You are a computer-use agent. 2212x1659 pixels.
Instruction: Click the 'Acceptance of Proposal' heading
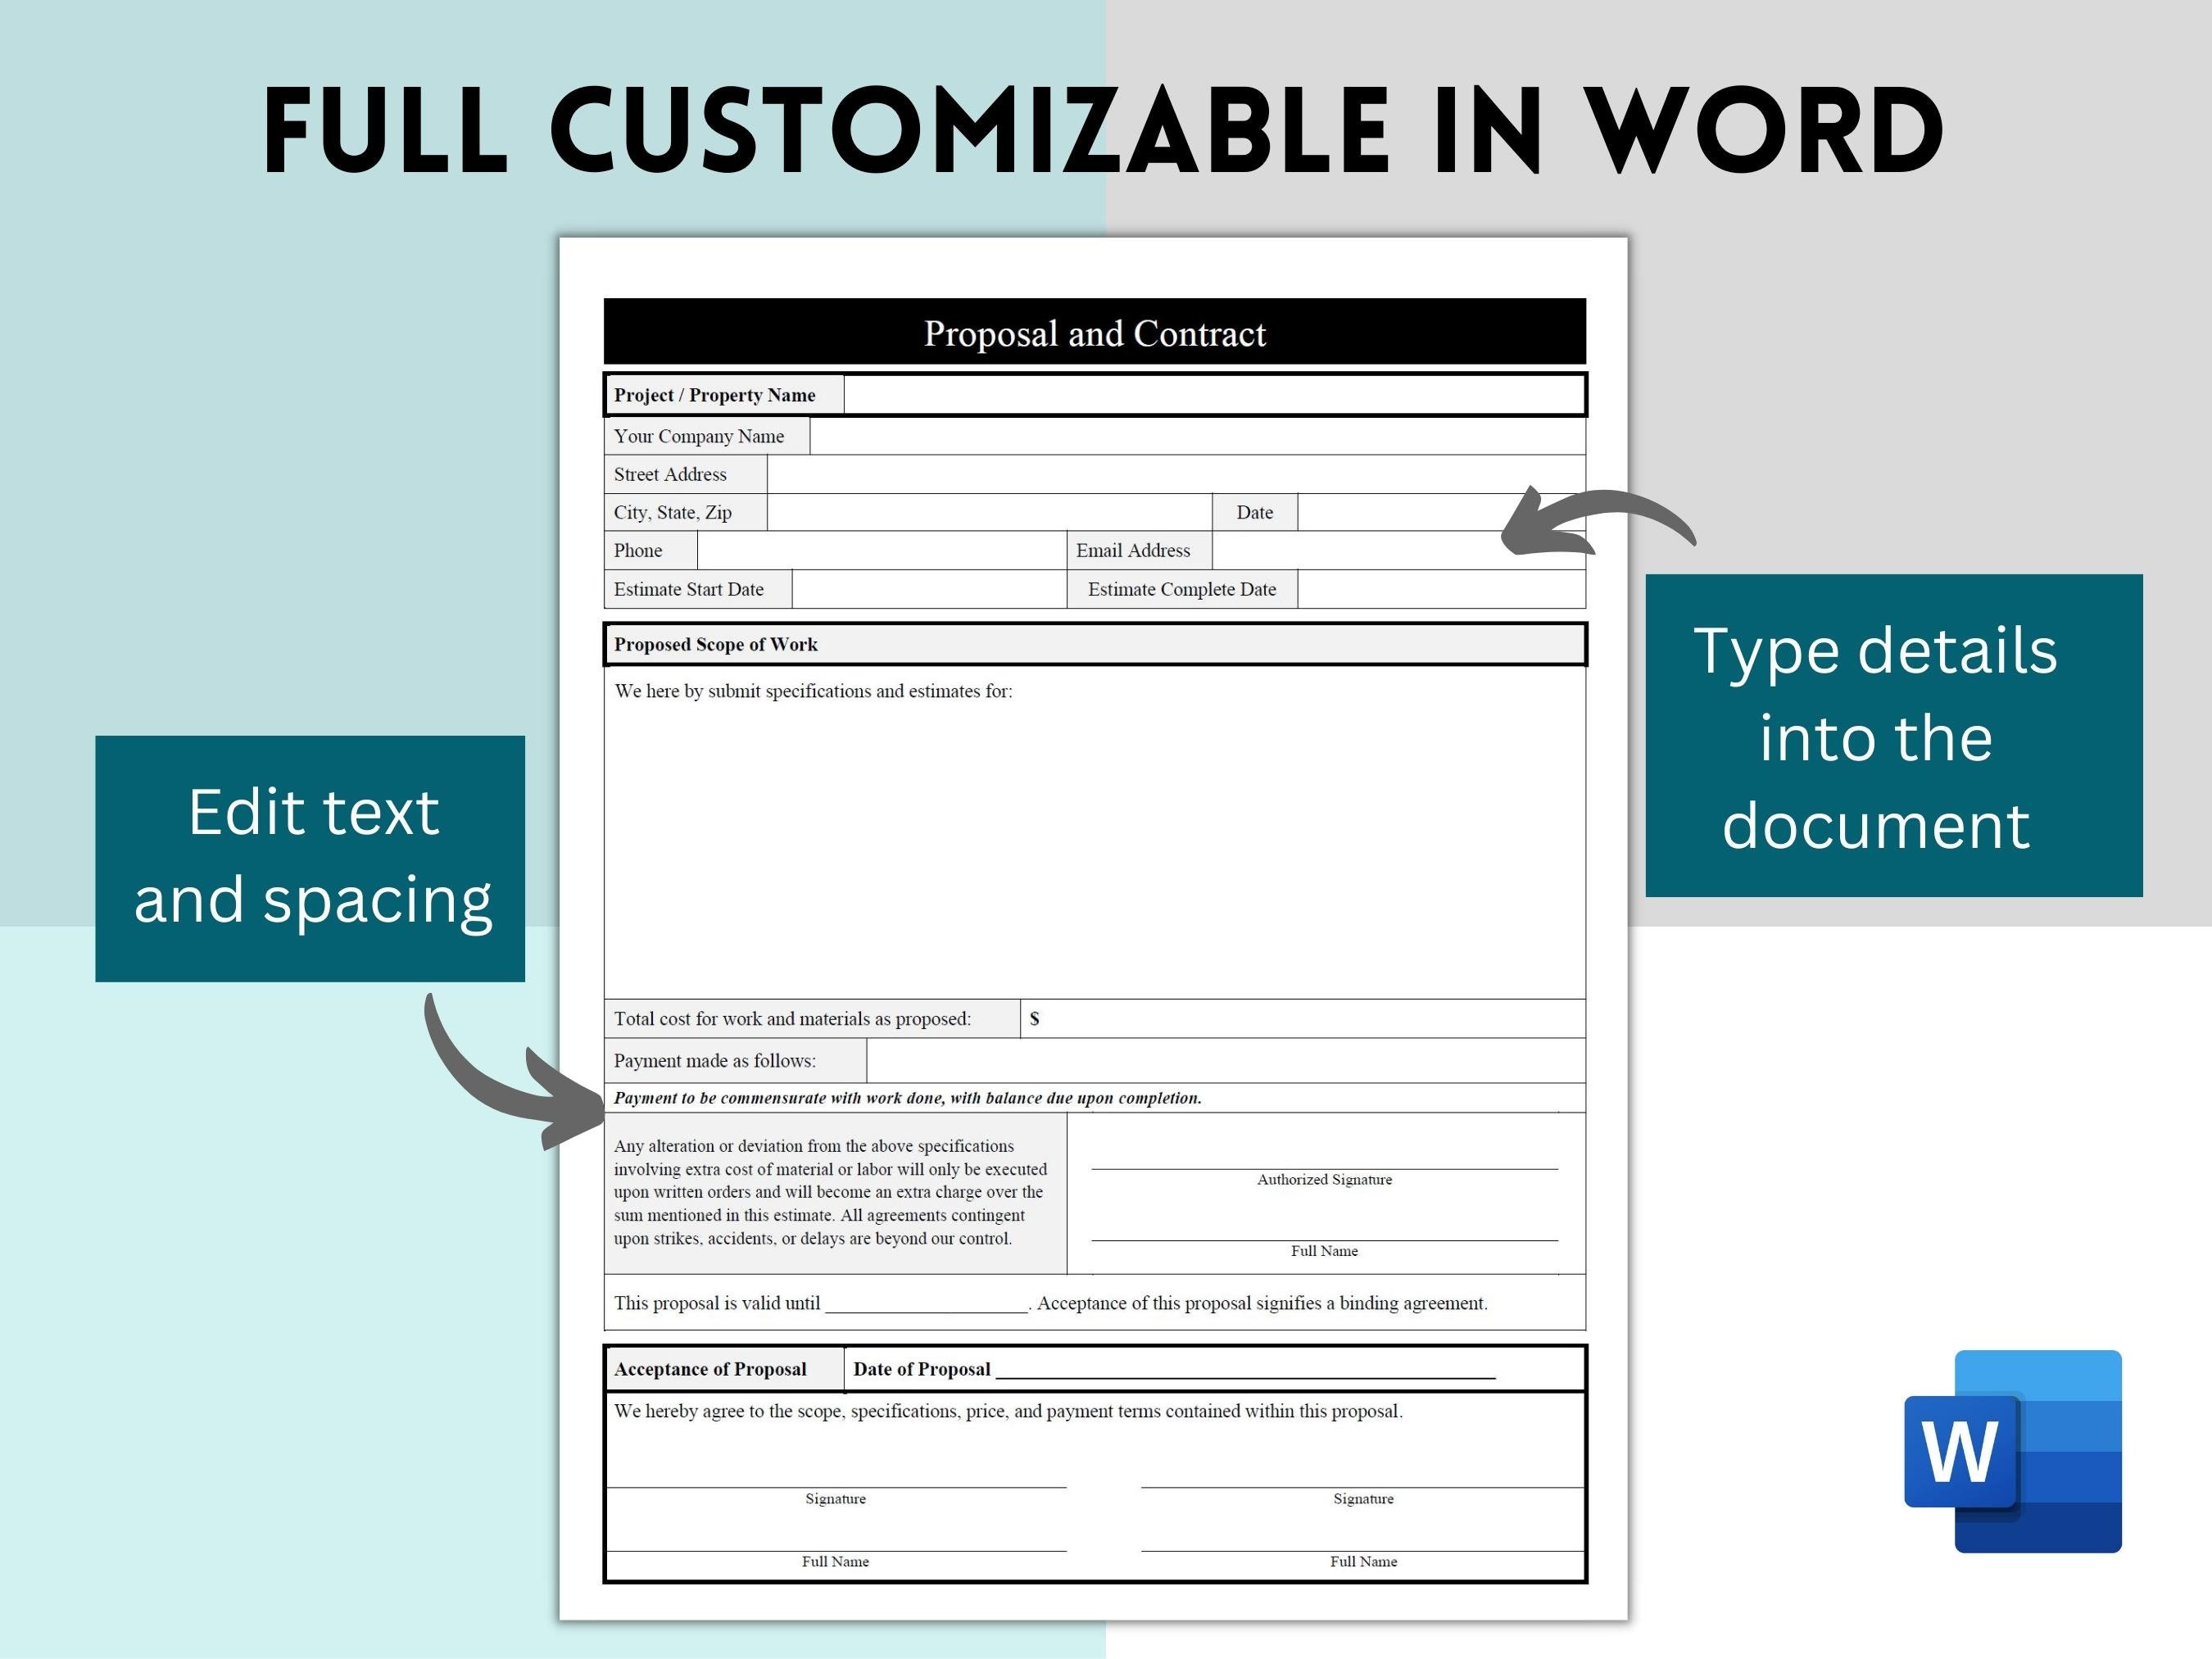click(710, 1369)
